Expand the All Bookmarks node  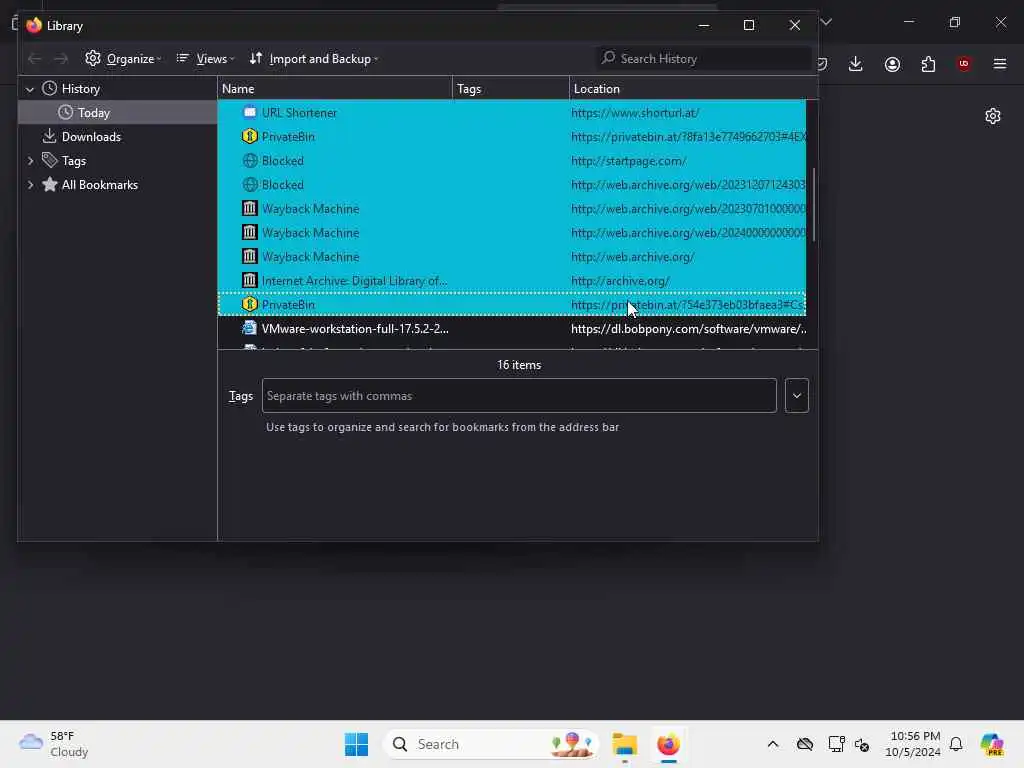coord(30,185)
